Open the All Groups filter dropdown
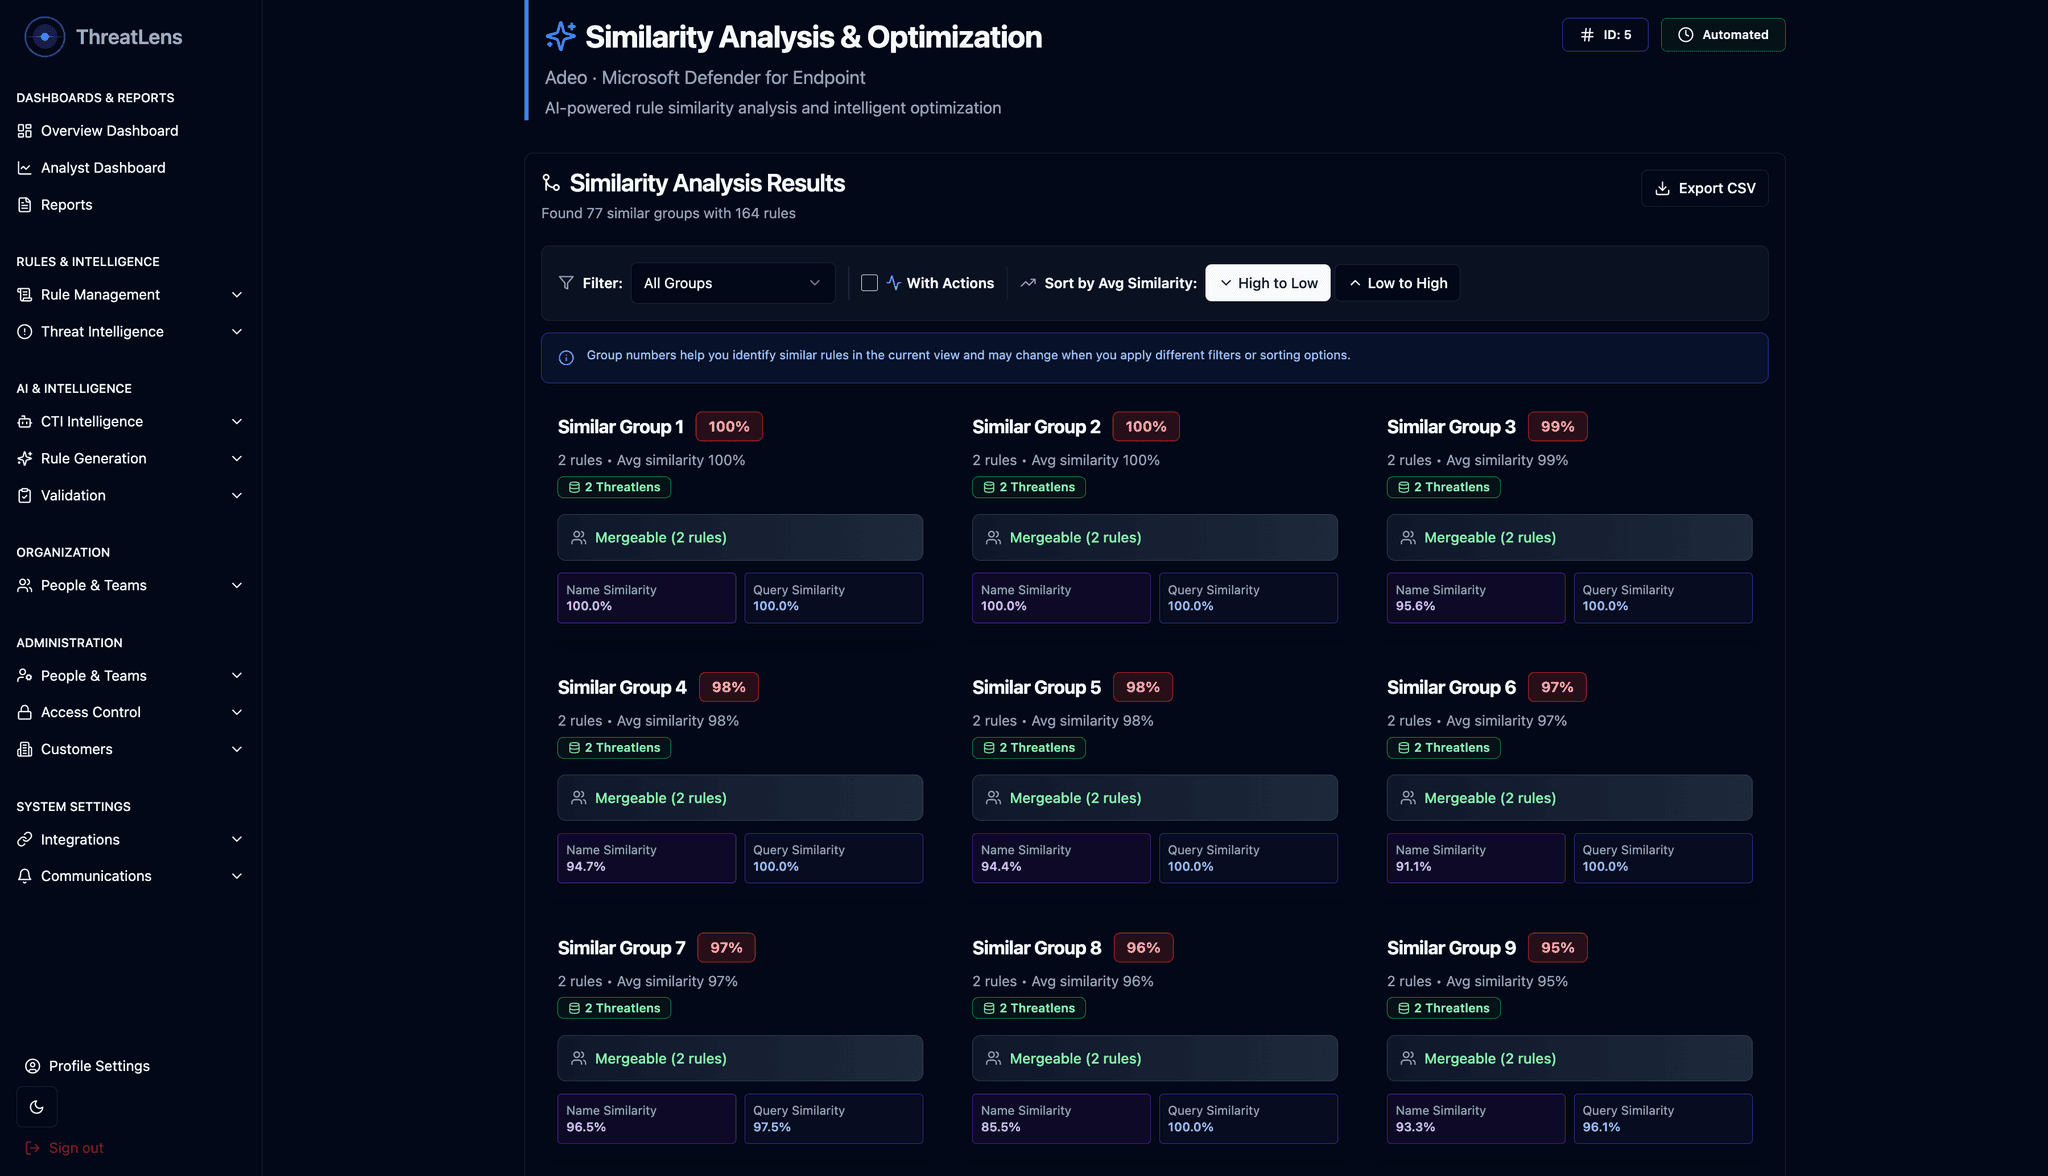This screenshot has width=2048, height=1176. pos(733,283)
